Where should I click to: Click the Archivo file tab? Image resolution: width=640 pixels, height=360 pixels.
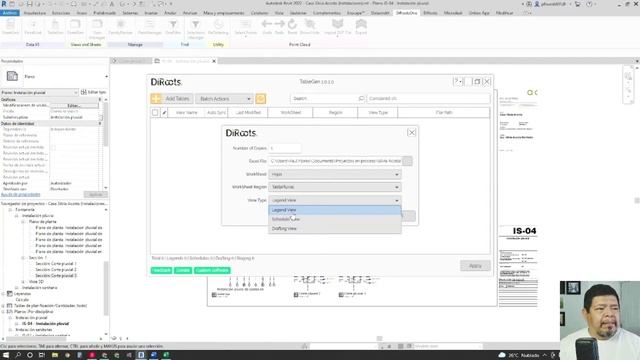pyautogui.click(x=9, y=13)
